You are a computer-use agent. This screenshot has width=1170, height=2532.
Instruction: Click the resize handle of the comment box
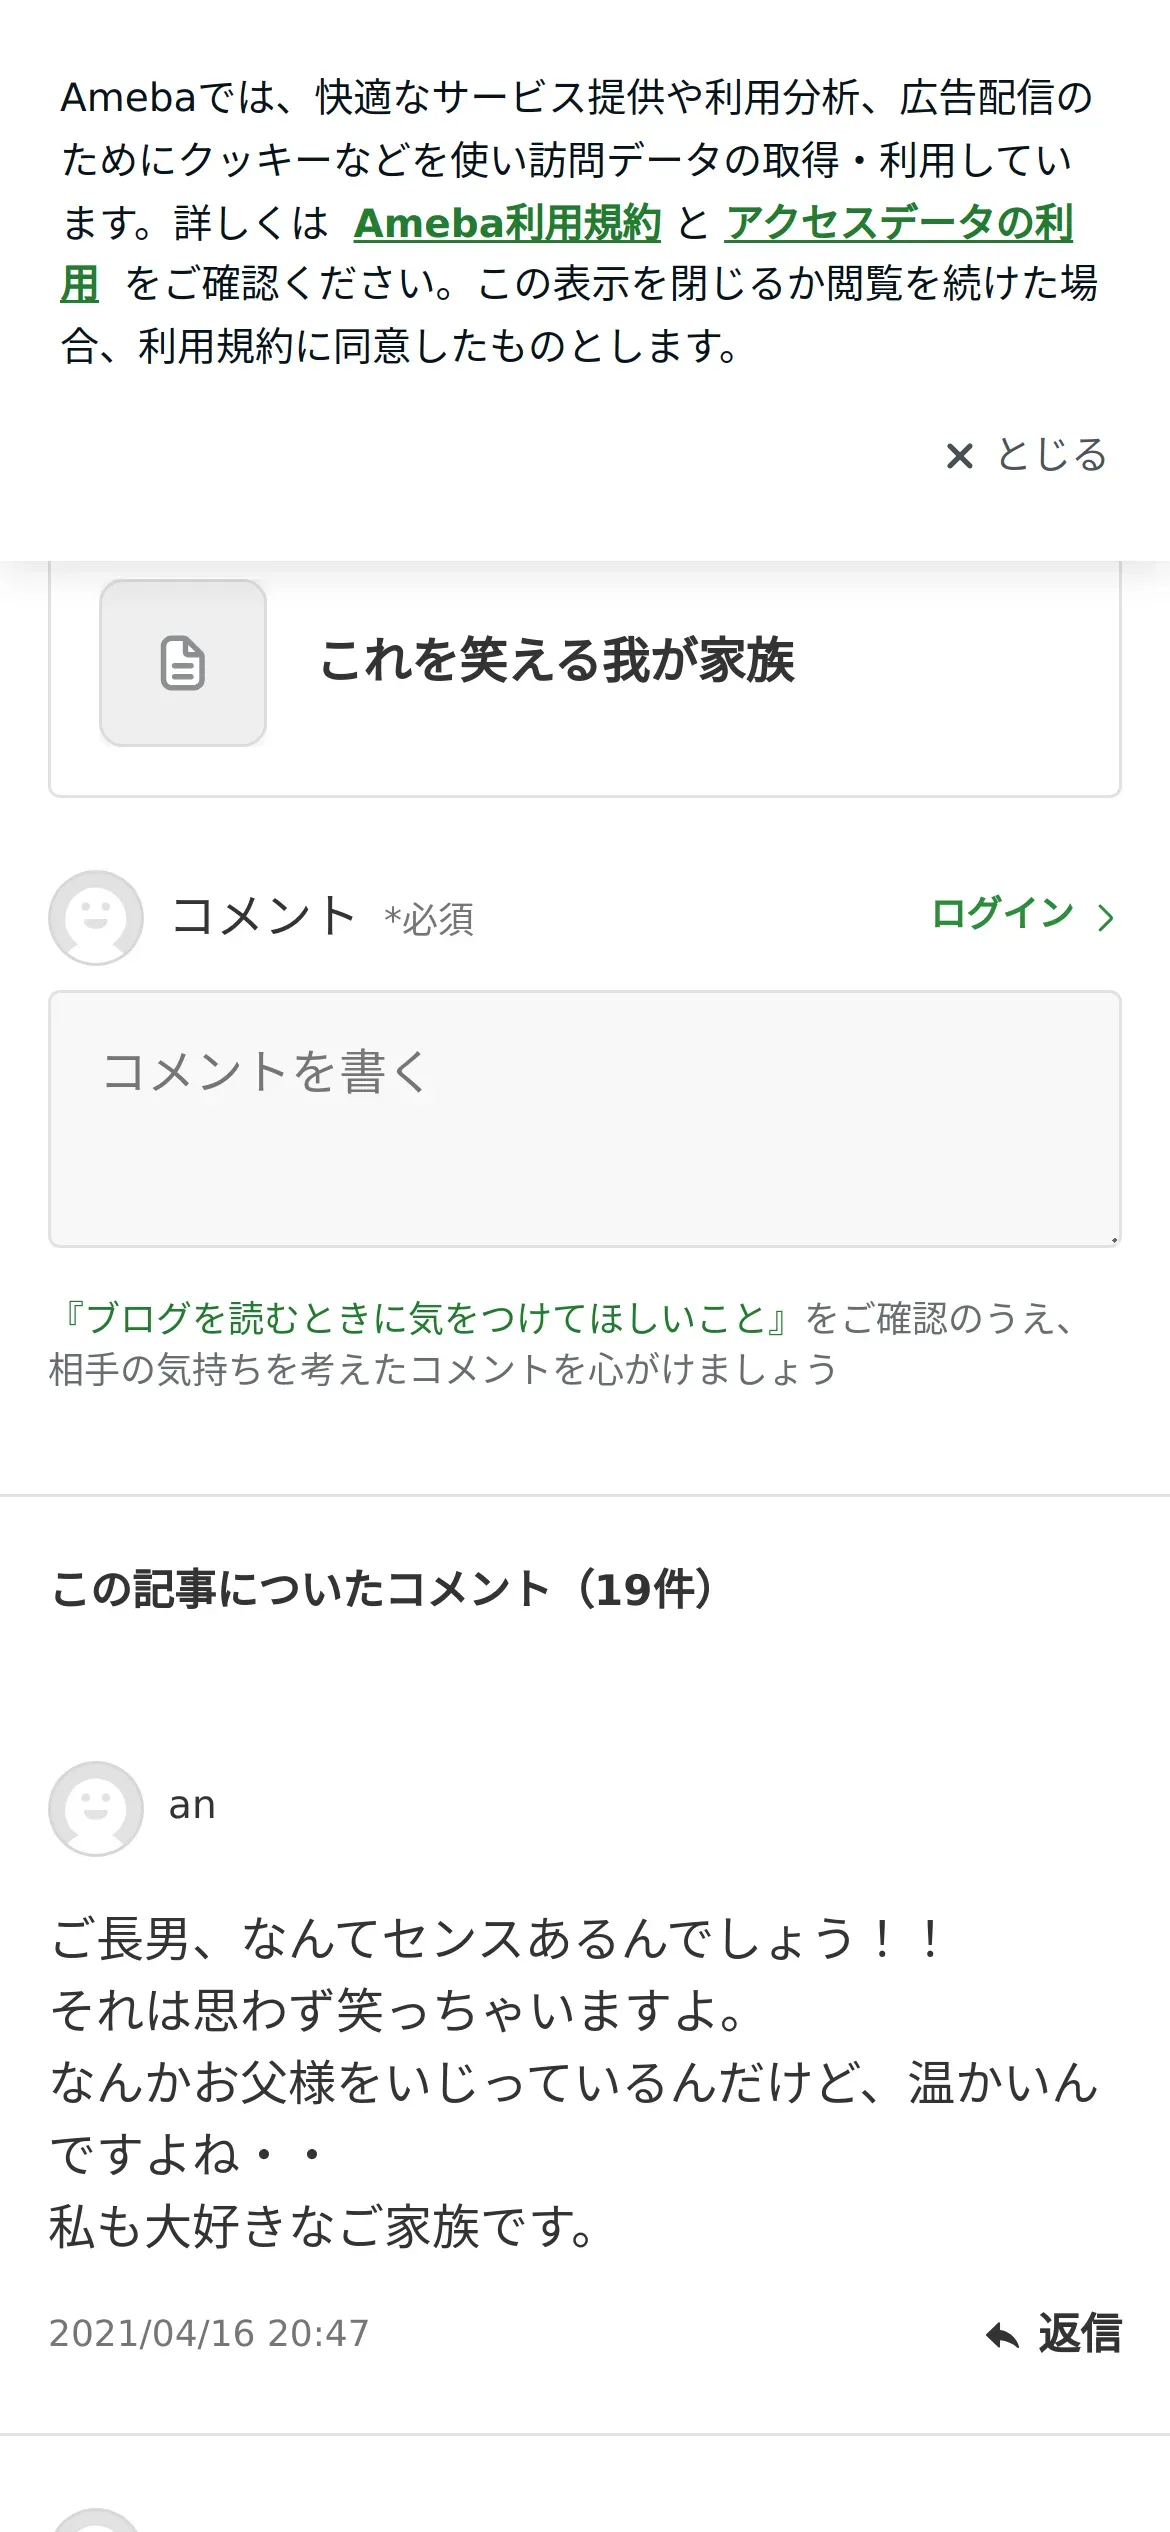point(1113,1240)
